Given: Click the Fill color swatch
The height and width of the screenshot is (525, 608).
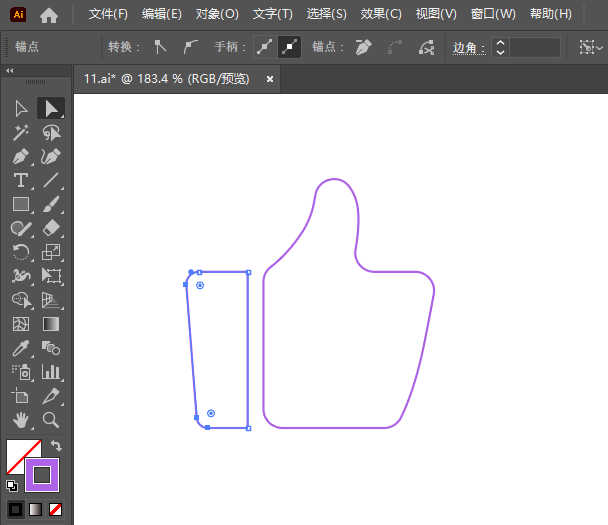Looking at the screenshot, I should tap(17, 451).
